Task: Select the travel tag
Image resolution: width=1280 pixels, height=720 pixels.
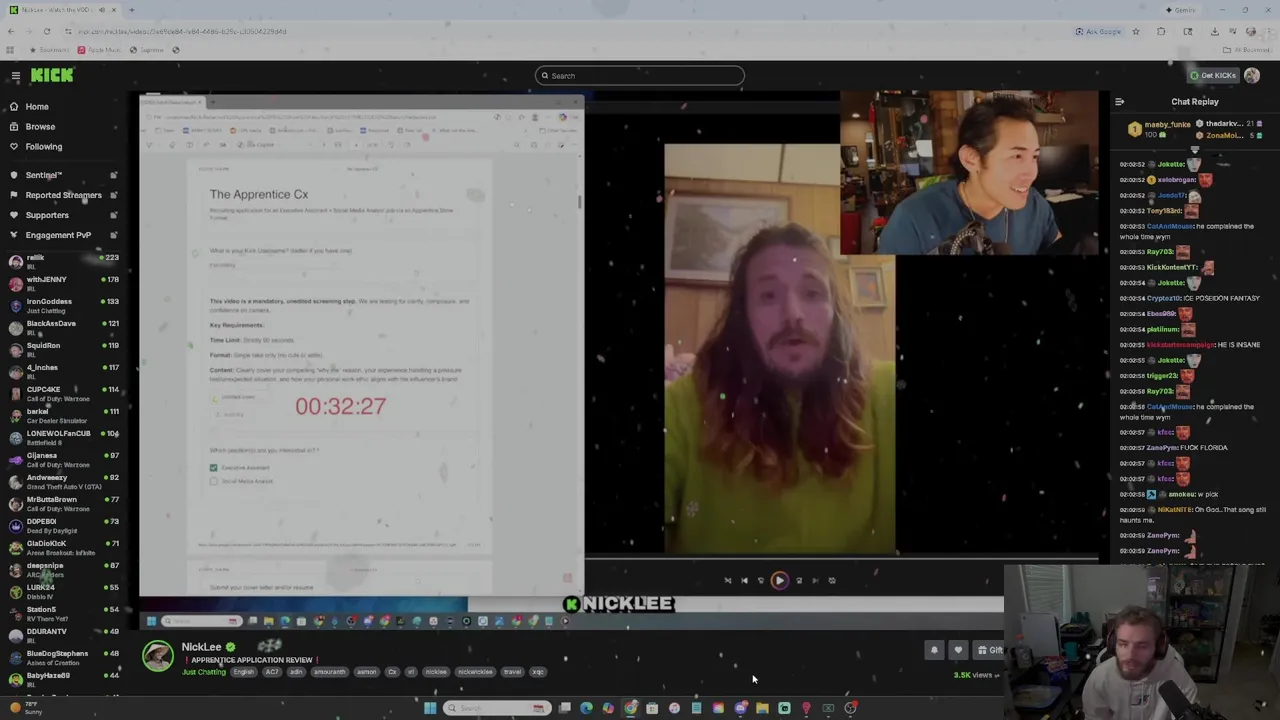Action: [x=512, y=672]
